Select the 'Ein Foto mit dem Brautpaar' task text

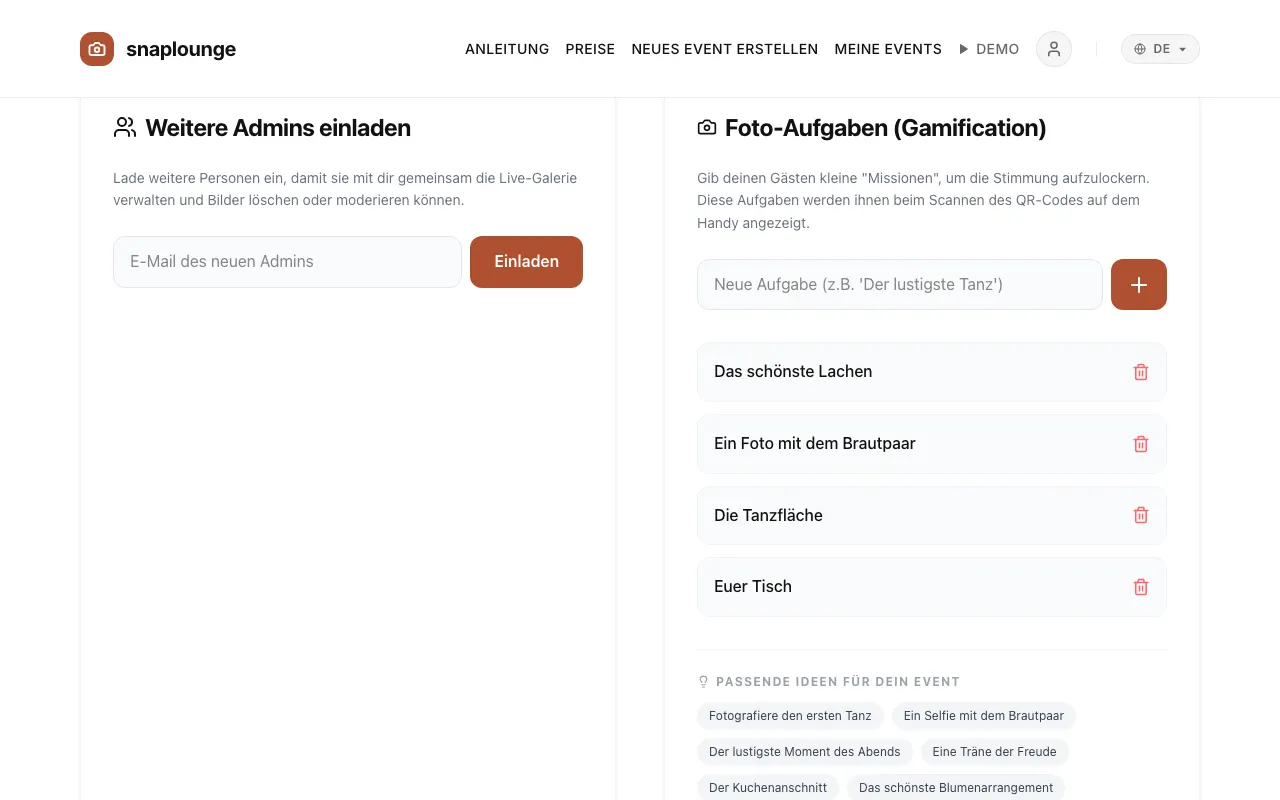pos(815,443)
